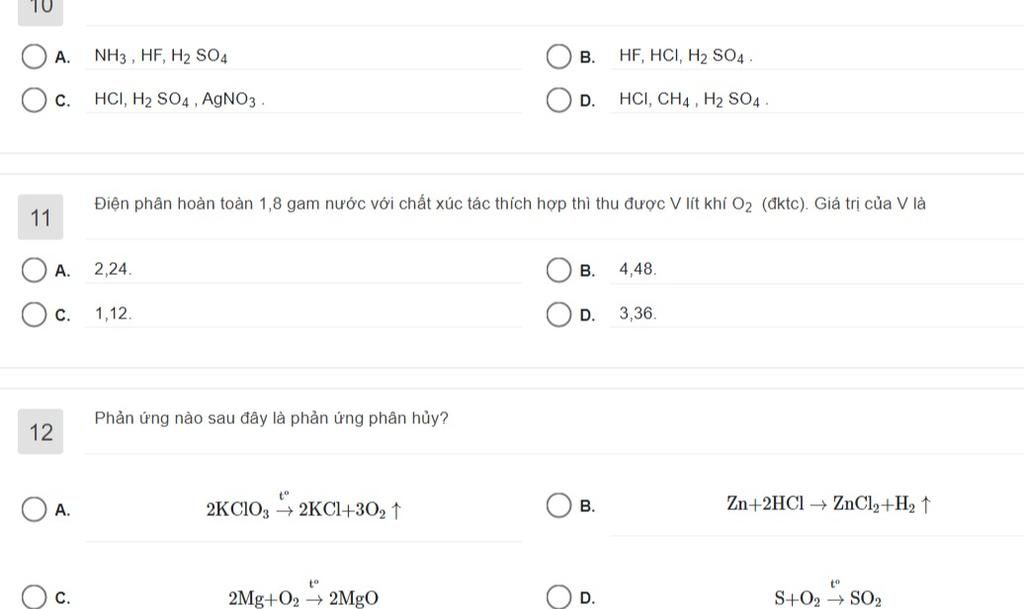Select option C HCl, H2SO4, AgNO3

click(x=34, y=101)
